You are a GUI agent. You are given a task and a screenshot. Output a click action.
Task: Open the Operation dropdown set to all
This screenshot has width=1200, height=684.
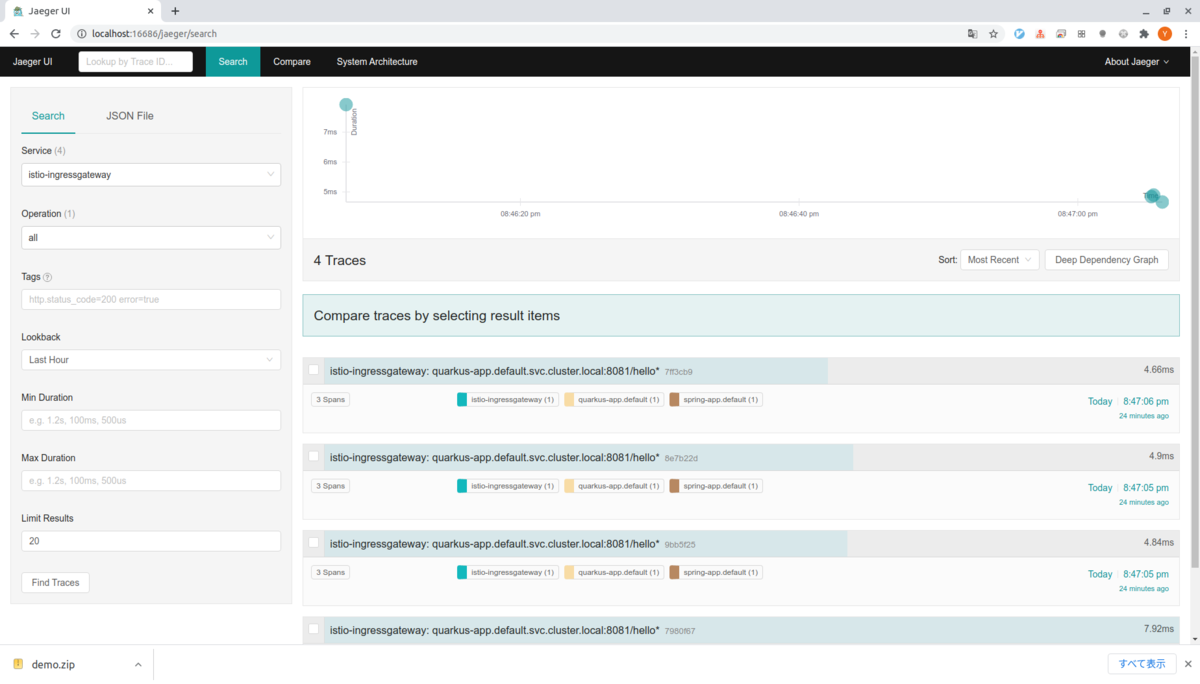[151, 238]
